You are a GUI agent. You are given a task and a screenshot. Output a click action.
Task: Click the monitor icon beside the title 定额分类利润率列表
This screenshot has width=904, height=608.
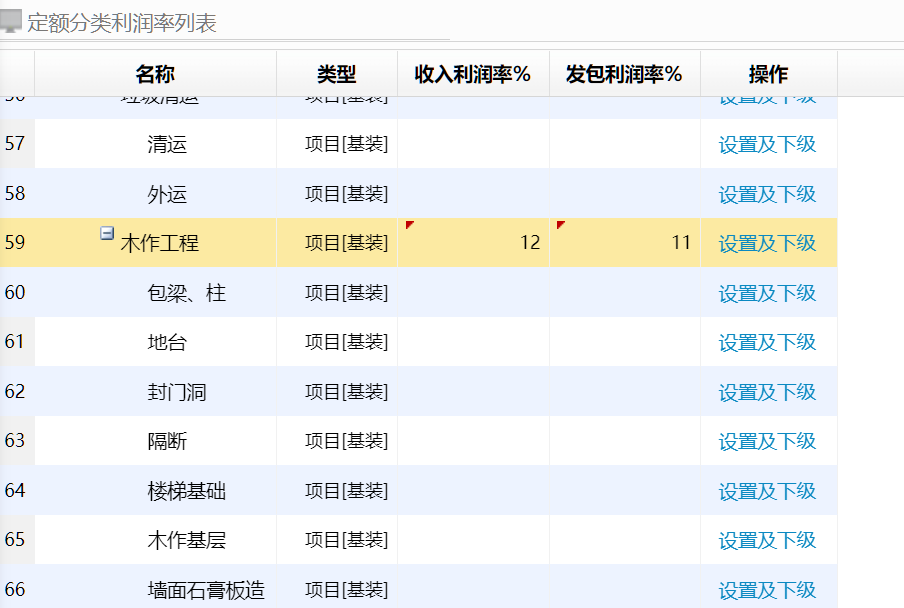point(13,18)
